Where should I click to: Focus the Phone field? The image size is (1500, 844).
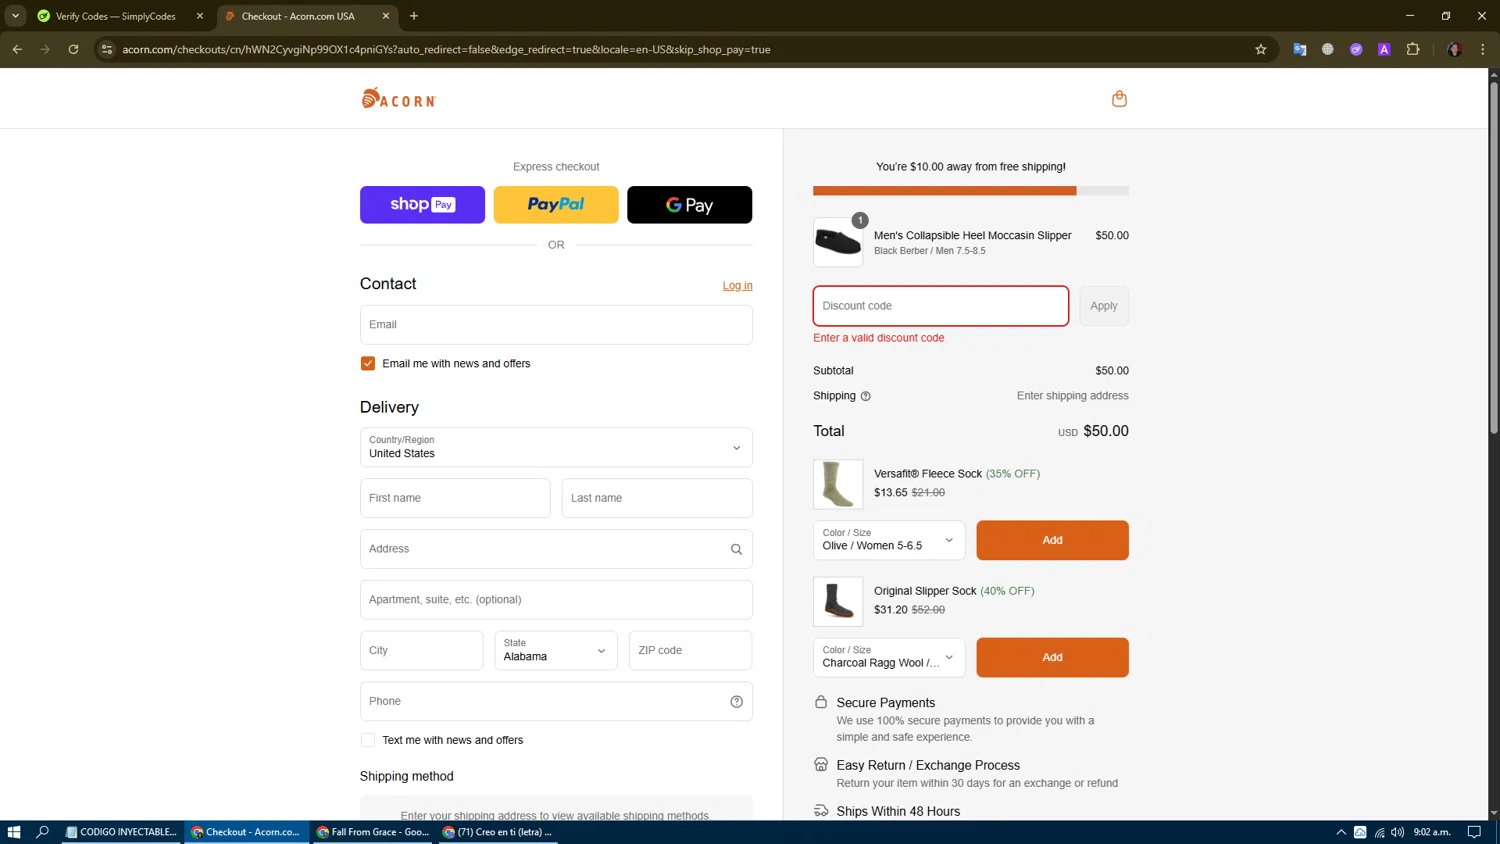pos(556,701)
